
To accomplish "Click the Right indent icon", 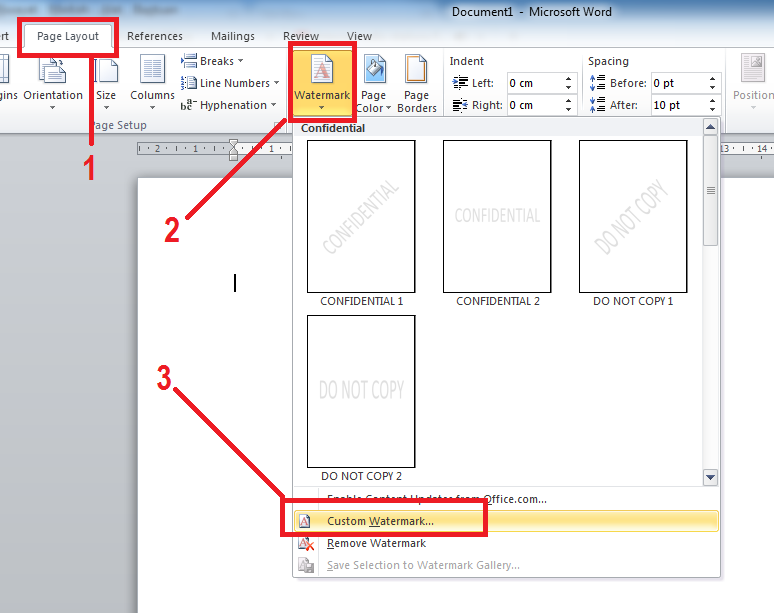I will pyautogui.click(x=460, y=105).
